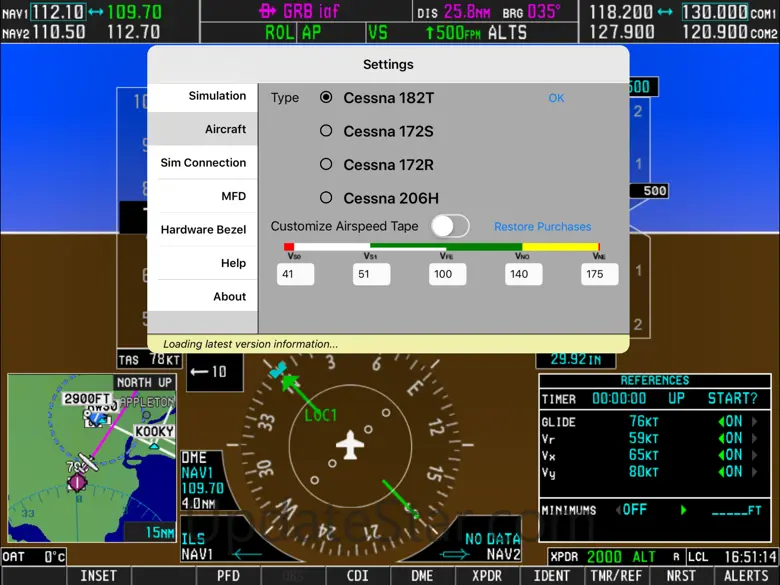The height and width of the screenshot is (585, 780).
Task: Open the MFD settings tab
Action: [202, 196]
